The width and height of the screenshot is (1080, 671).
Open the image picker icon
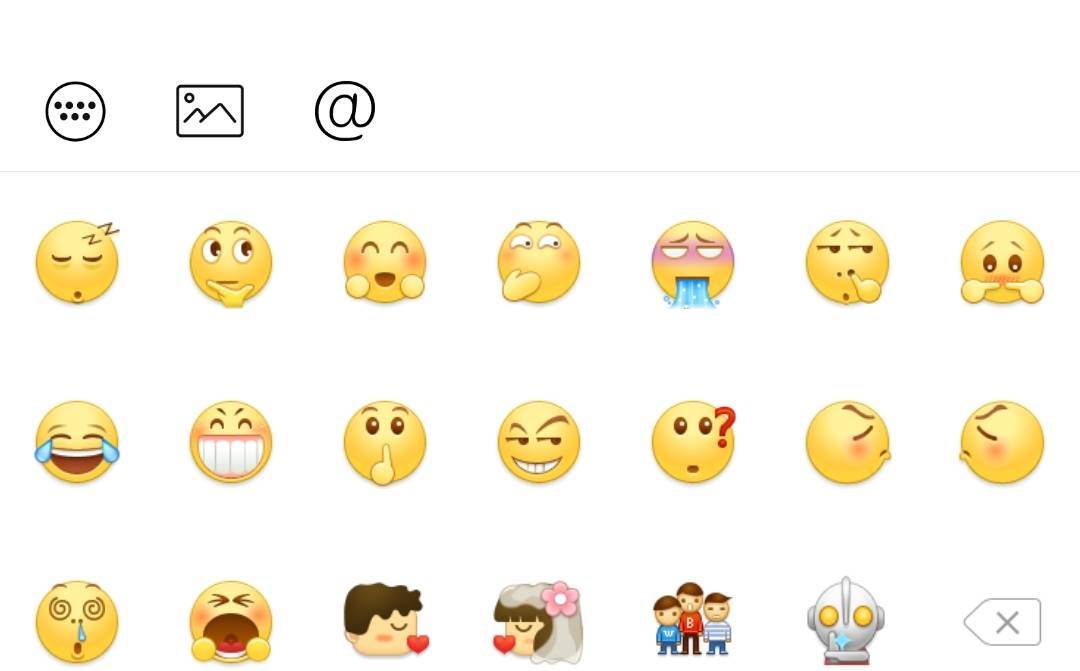click(210, 111)
